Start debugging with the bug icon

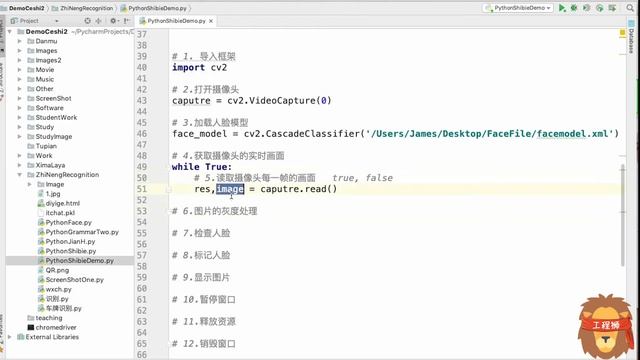(574, 8)
